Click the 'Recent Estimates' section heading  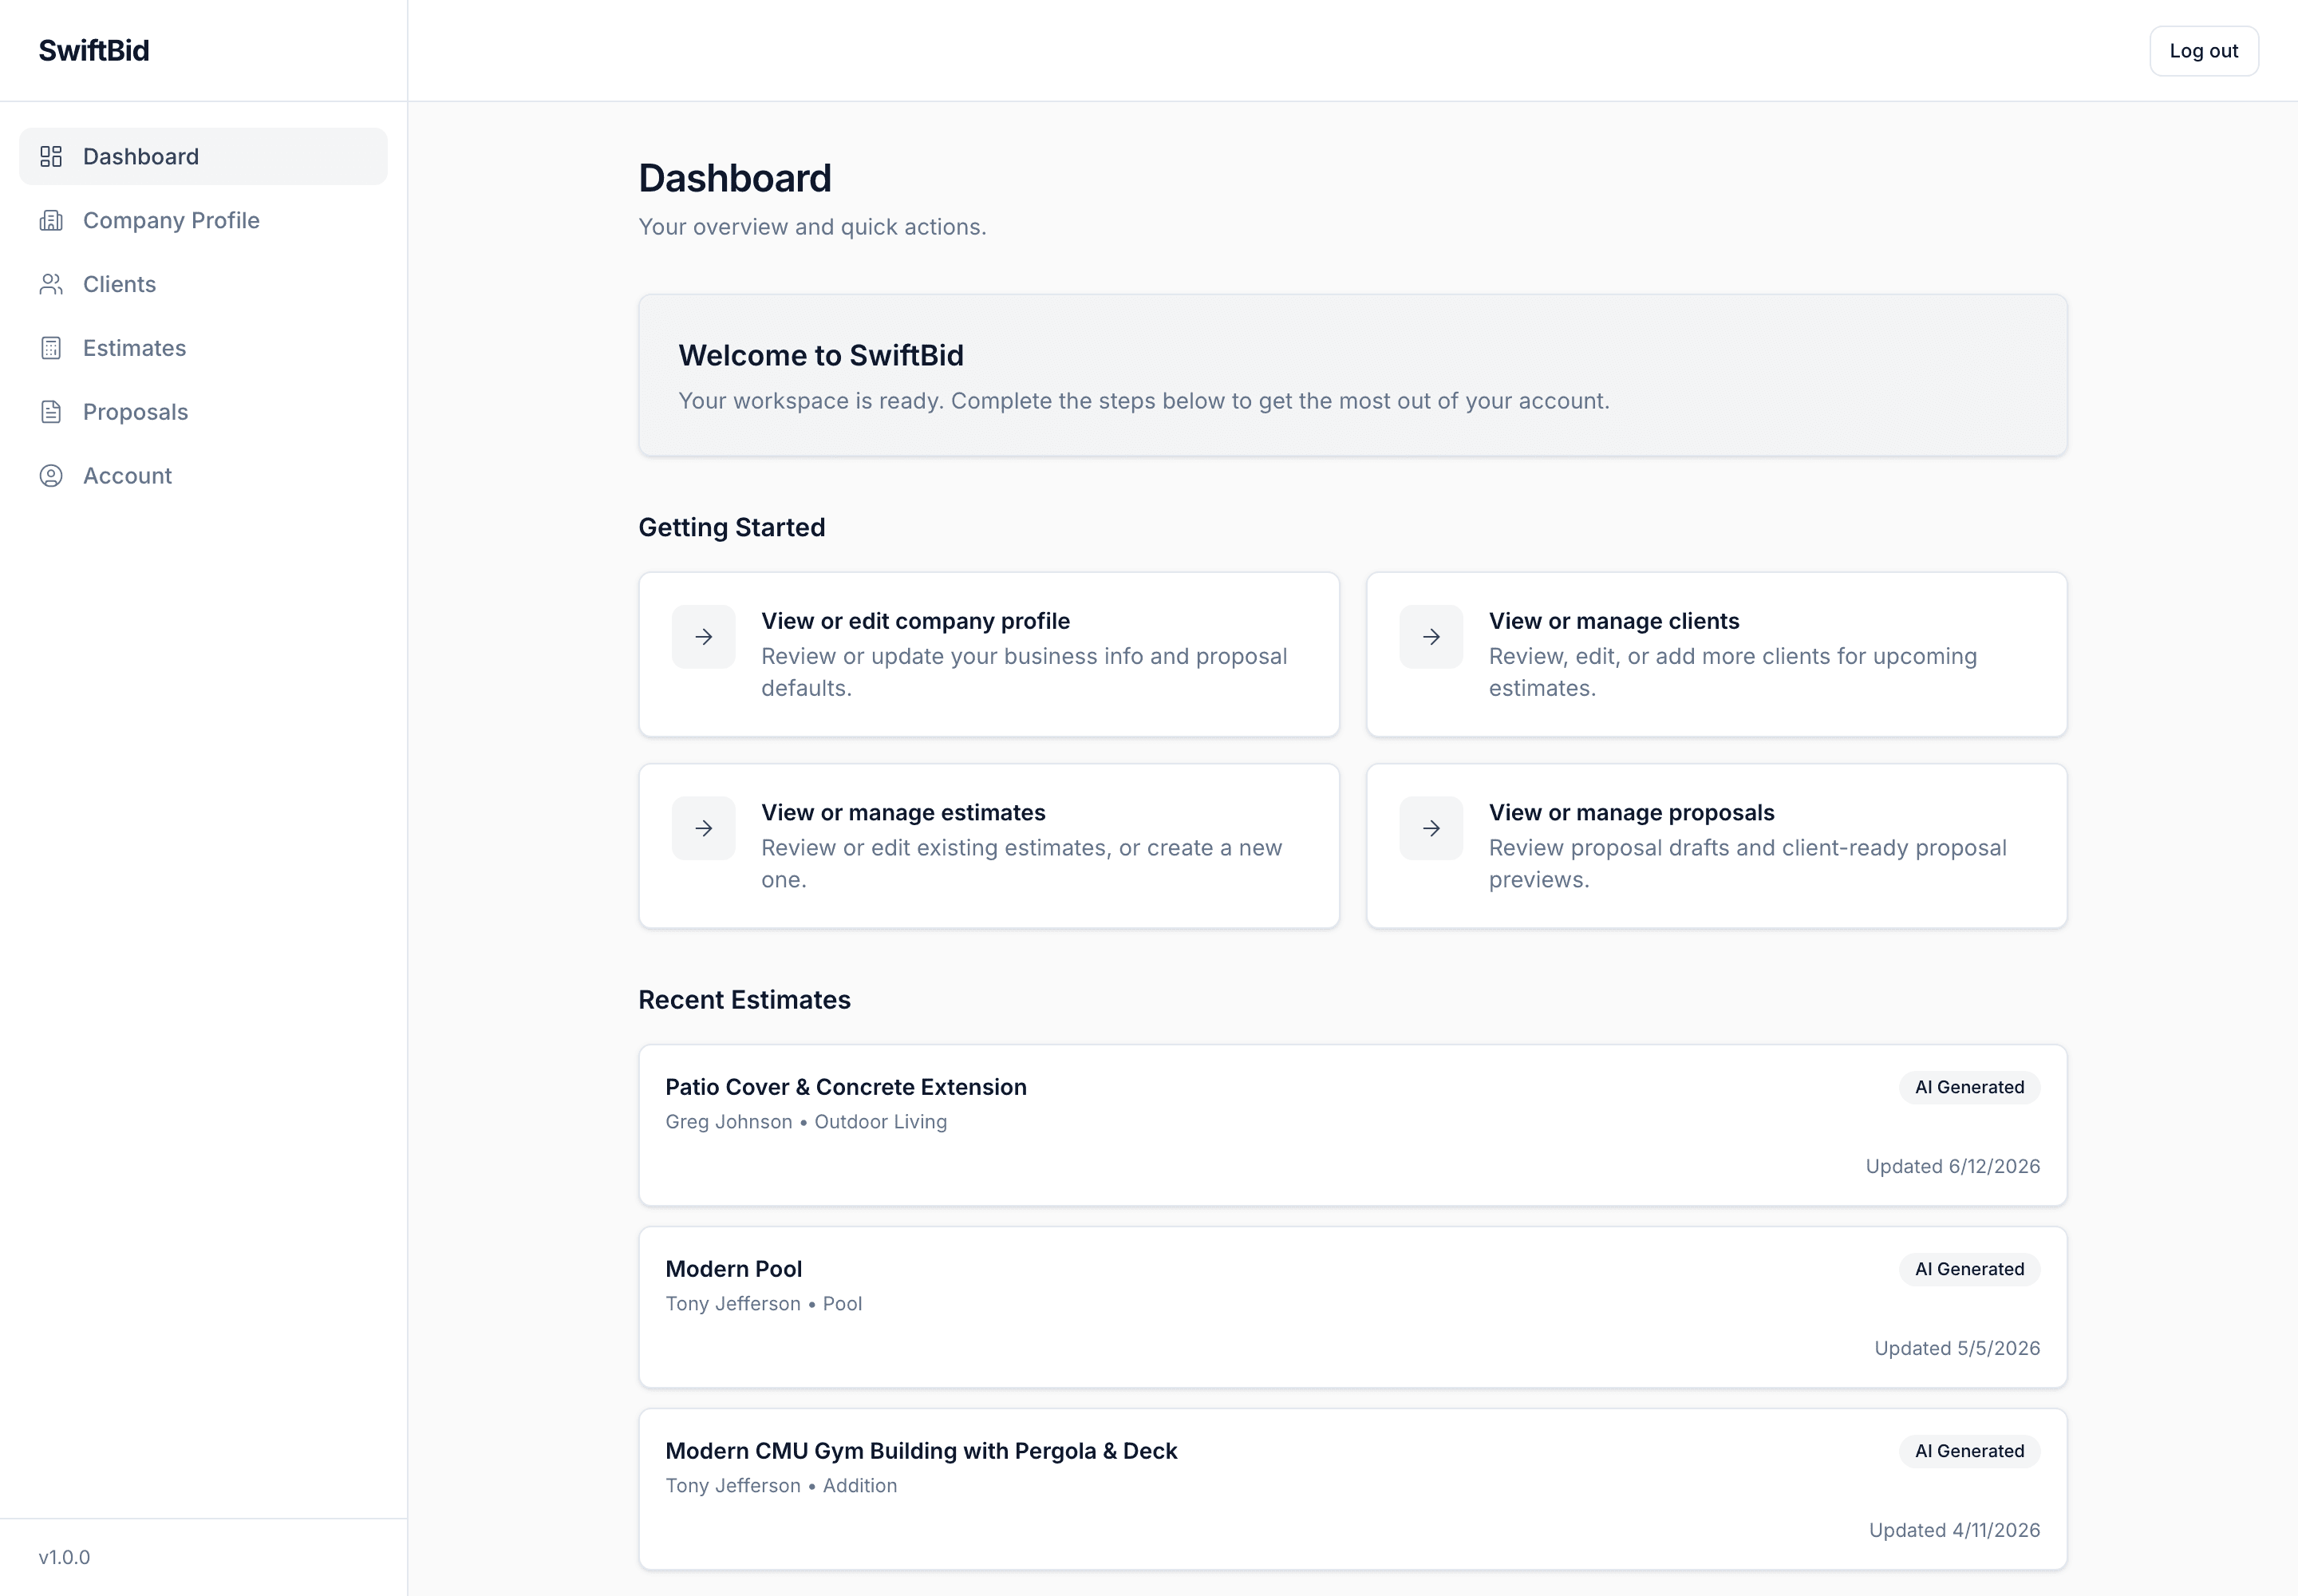click(x=744, y=1000)
